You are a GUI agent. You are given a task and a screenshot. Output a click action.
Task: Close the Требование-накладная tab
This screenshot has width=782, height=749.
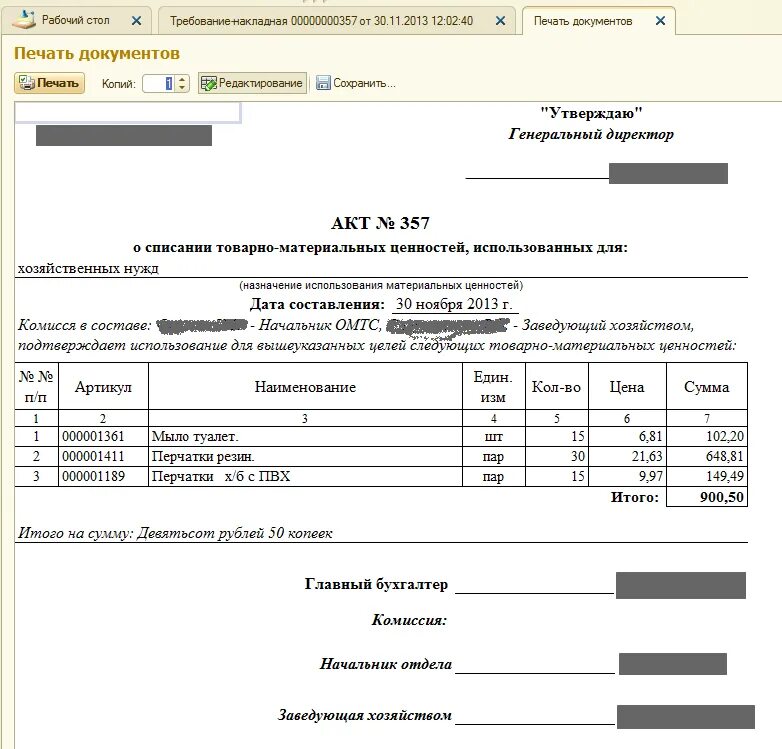pos(500,20)
